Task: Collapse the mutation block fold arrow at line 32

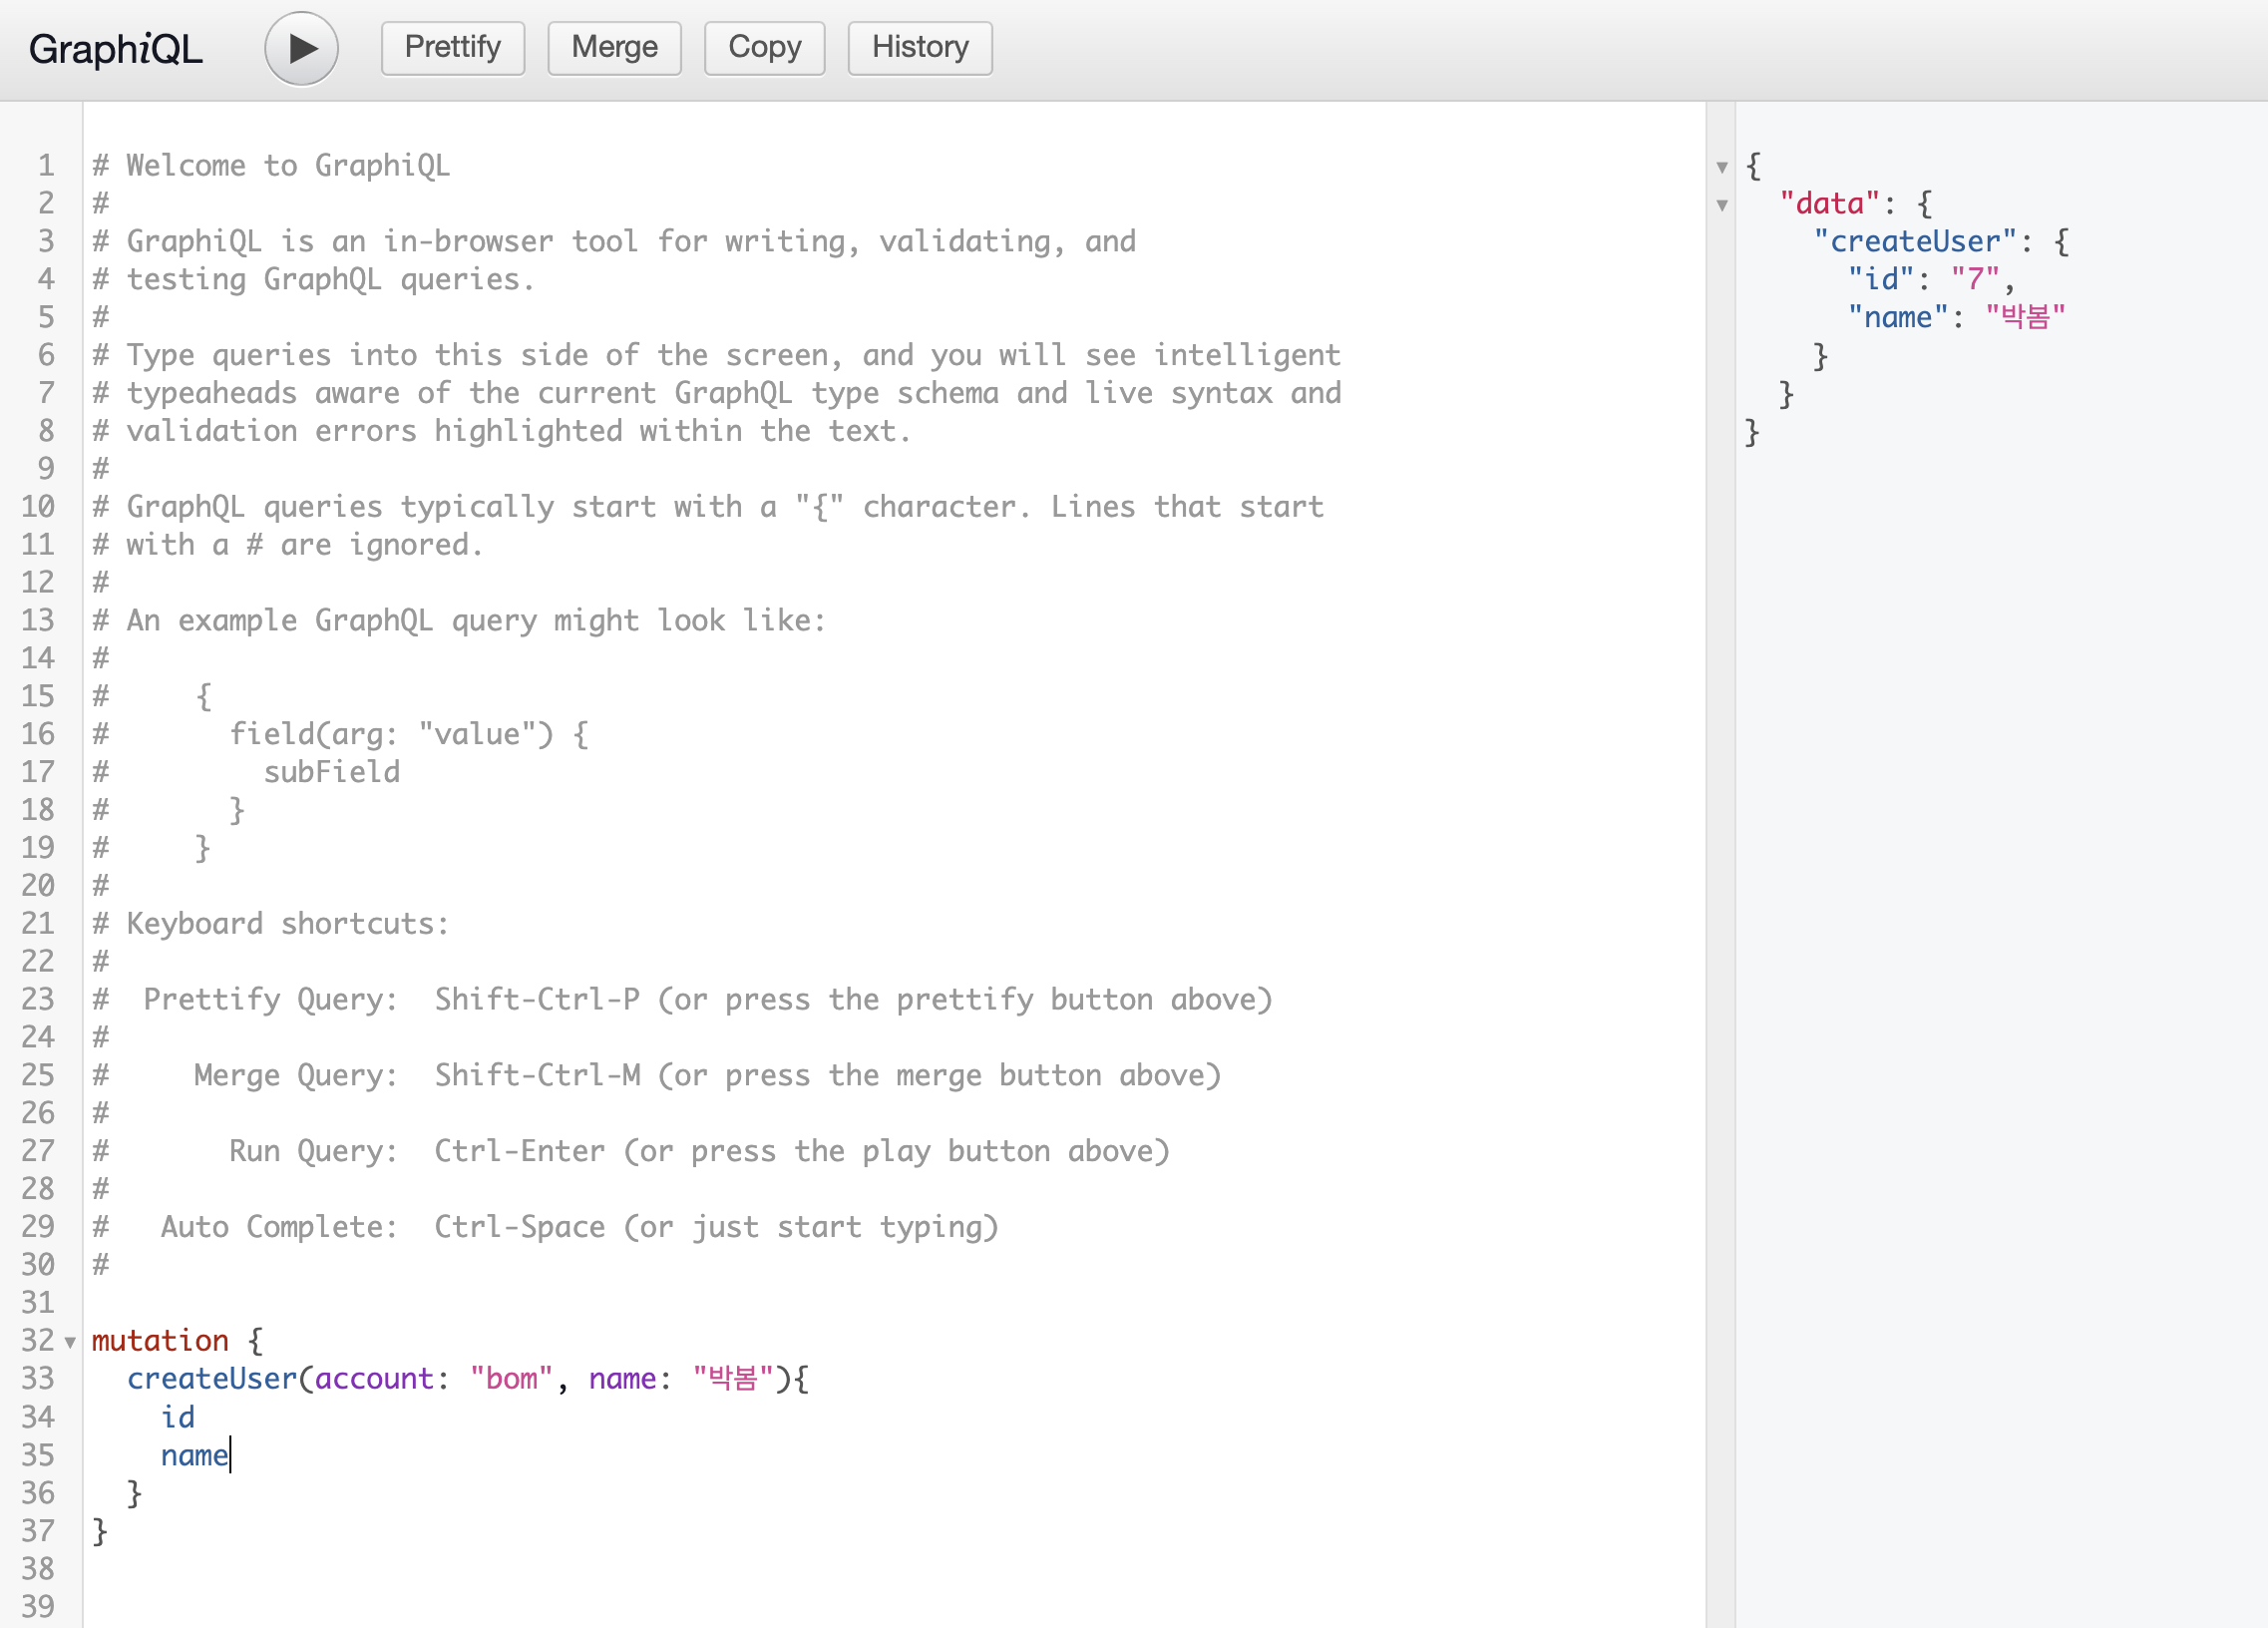Action: (x=70, y=1342)
